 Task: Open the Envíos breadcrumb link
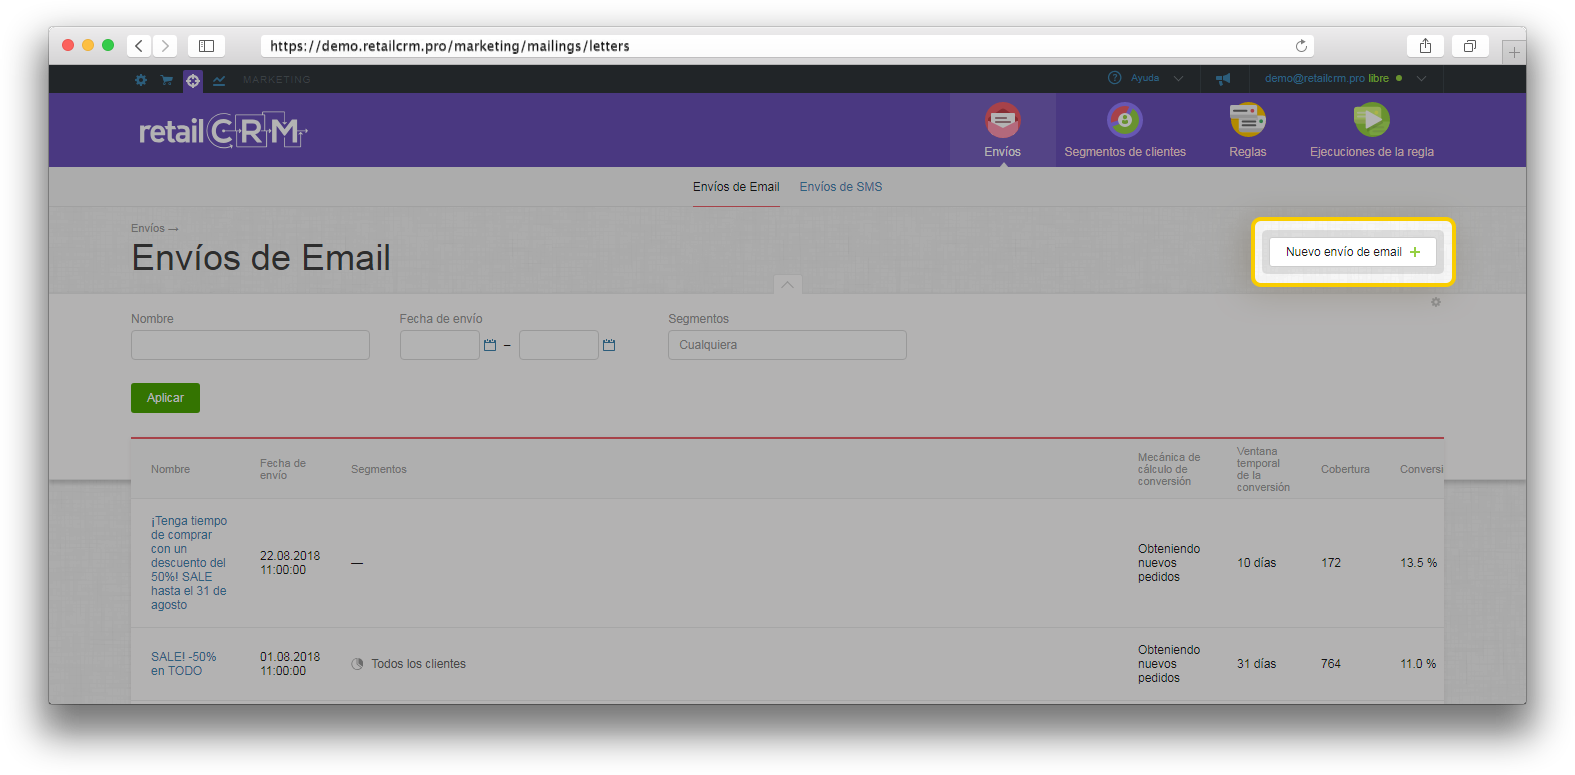coord(148,228)
